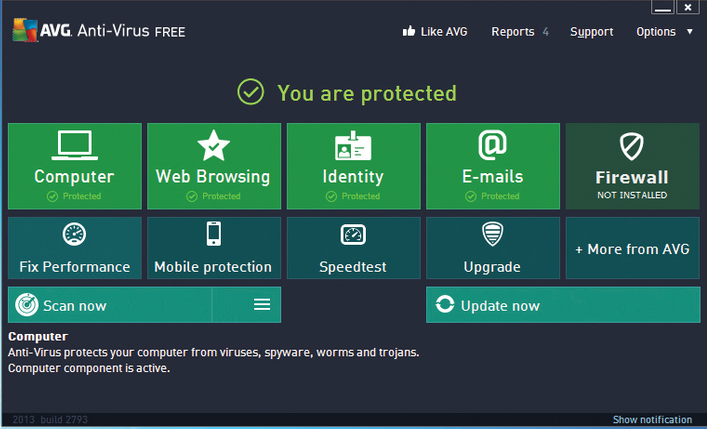Image resolution: width=707 pixels, height=429 pixels.
Task: Click the green checkmark beside You are protected
Action: (x=251, y=92)
